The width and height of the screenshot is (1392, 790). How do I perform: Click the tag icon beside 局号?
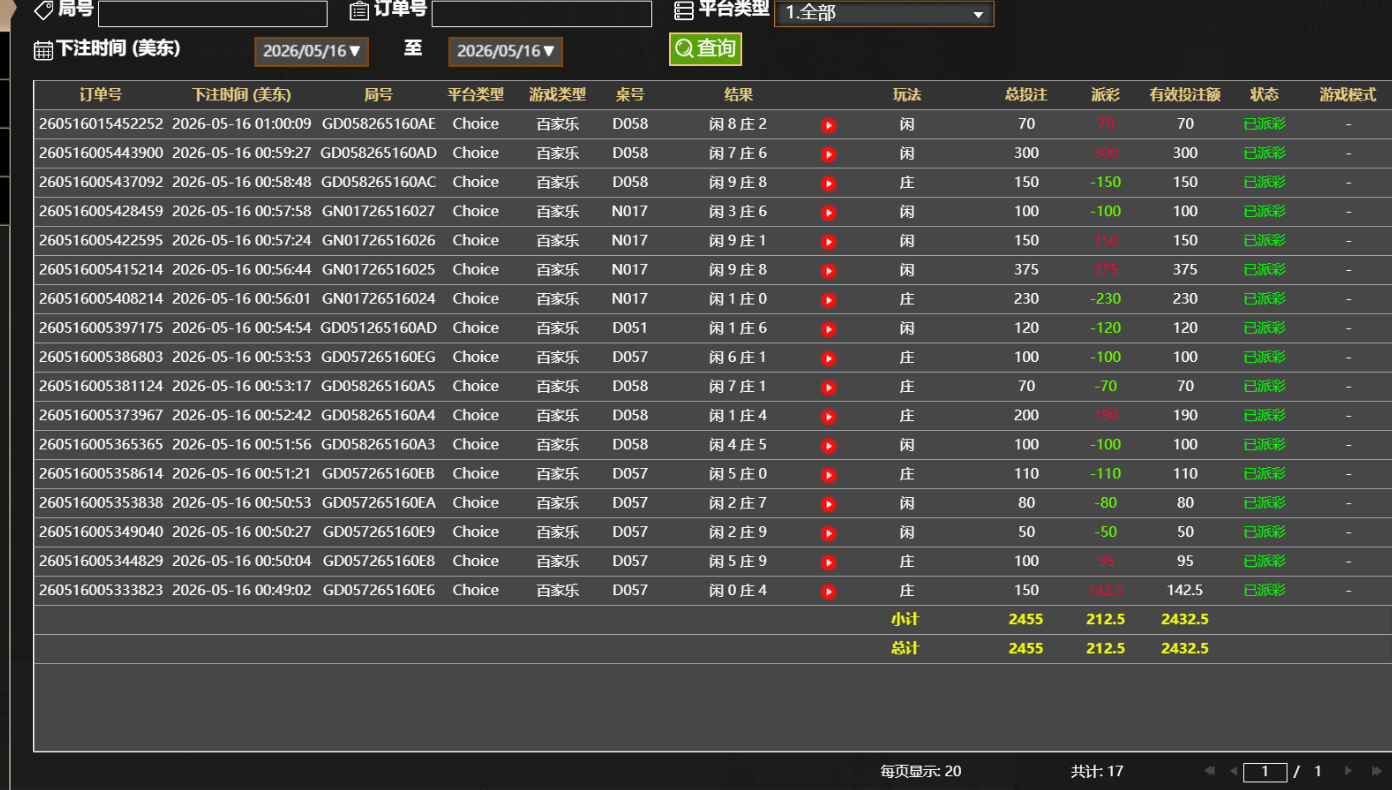tap(43, 10)
